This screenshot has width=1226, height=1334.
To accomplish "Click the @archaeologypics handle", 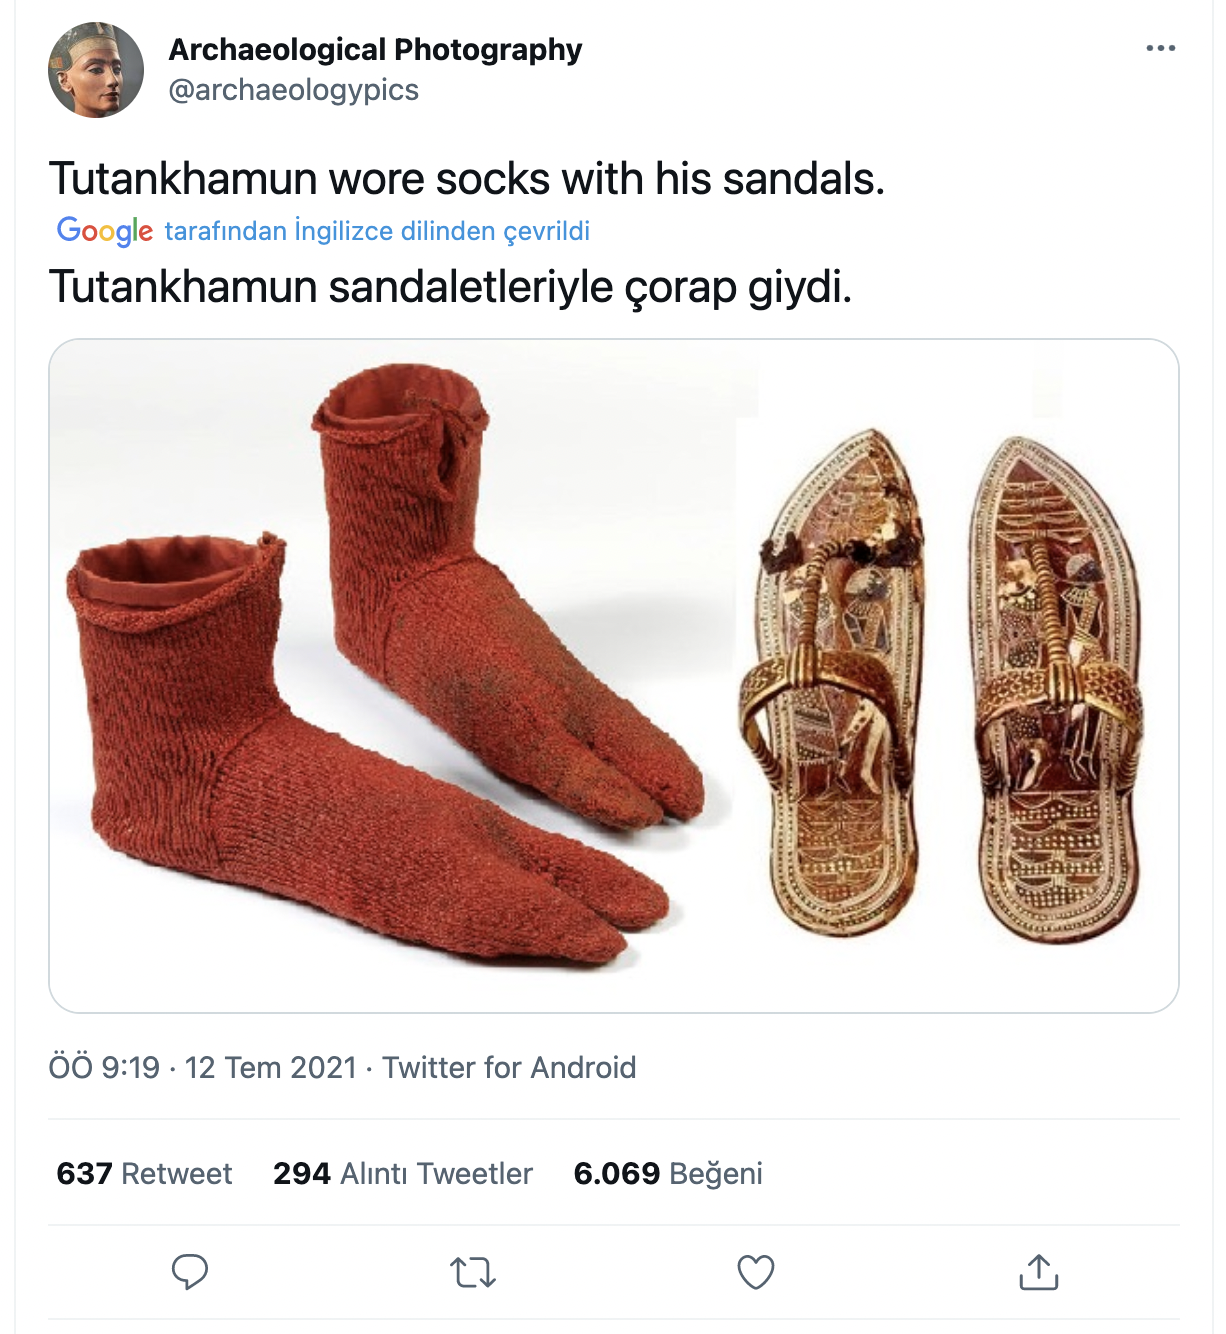I will click(293, 90).
